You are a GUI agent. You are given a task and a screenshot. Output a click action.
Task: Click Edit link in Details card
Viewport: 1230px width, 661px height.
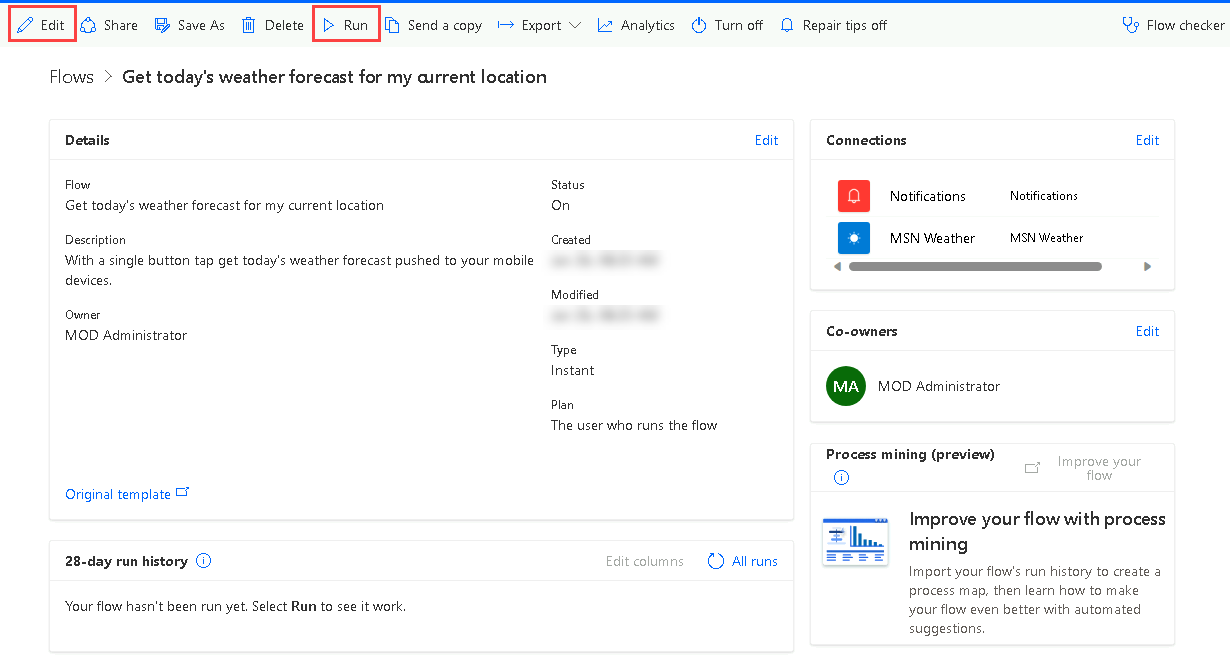tap(766, 140)
